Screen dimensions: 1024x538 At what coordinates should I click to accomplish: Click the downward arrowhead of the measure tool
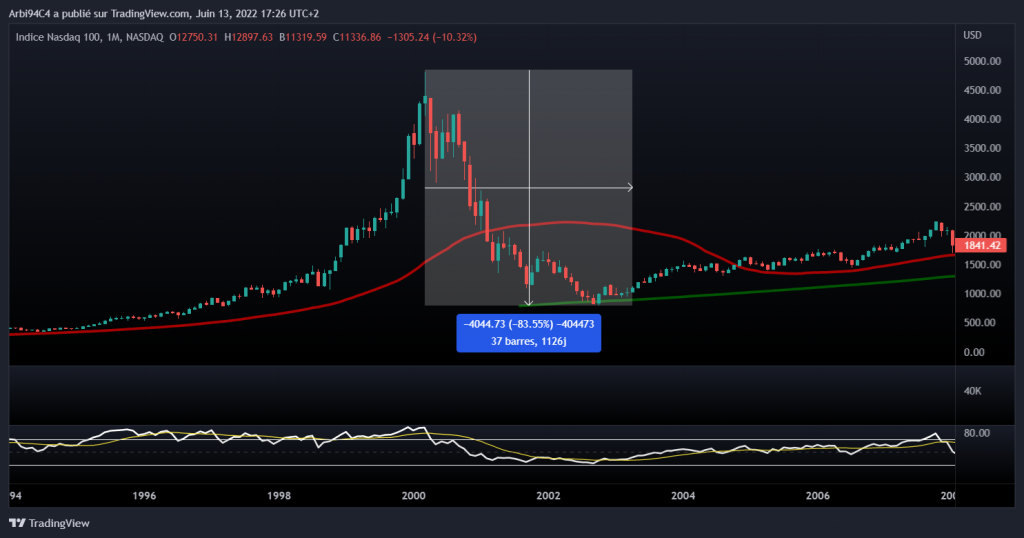click(x=529, y=301)
